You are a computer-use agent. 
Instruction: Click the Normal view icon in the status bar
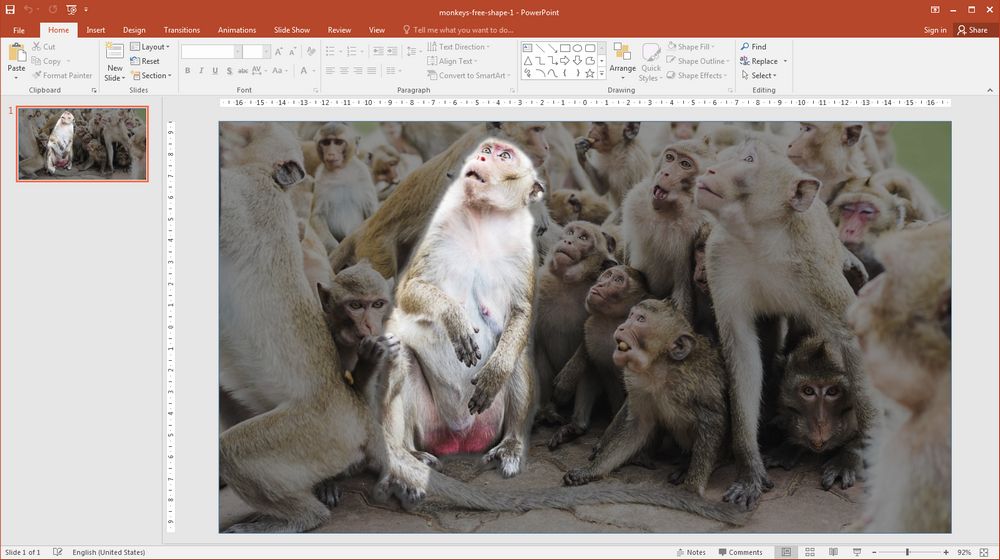point(786,552)
